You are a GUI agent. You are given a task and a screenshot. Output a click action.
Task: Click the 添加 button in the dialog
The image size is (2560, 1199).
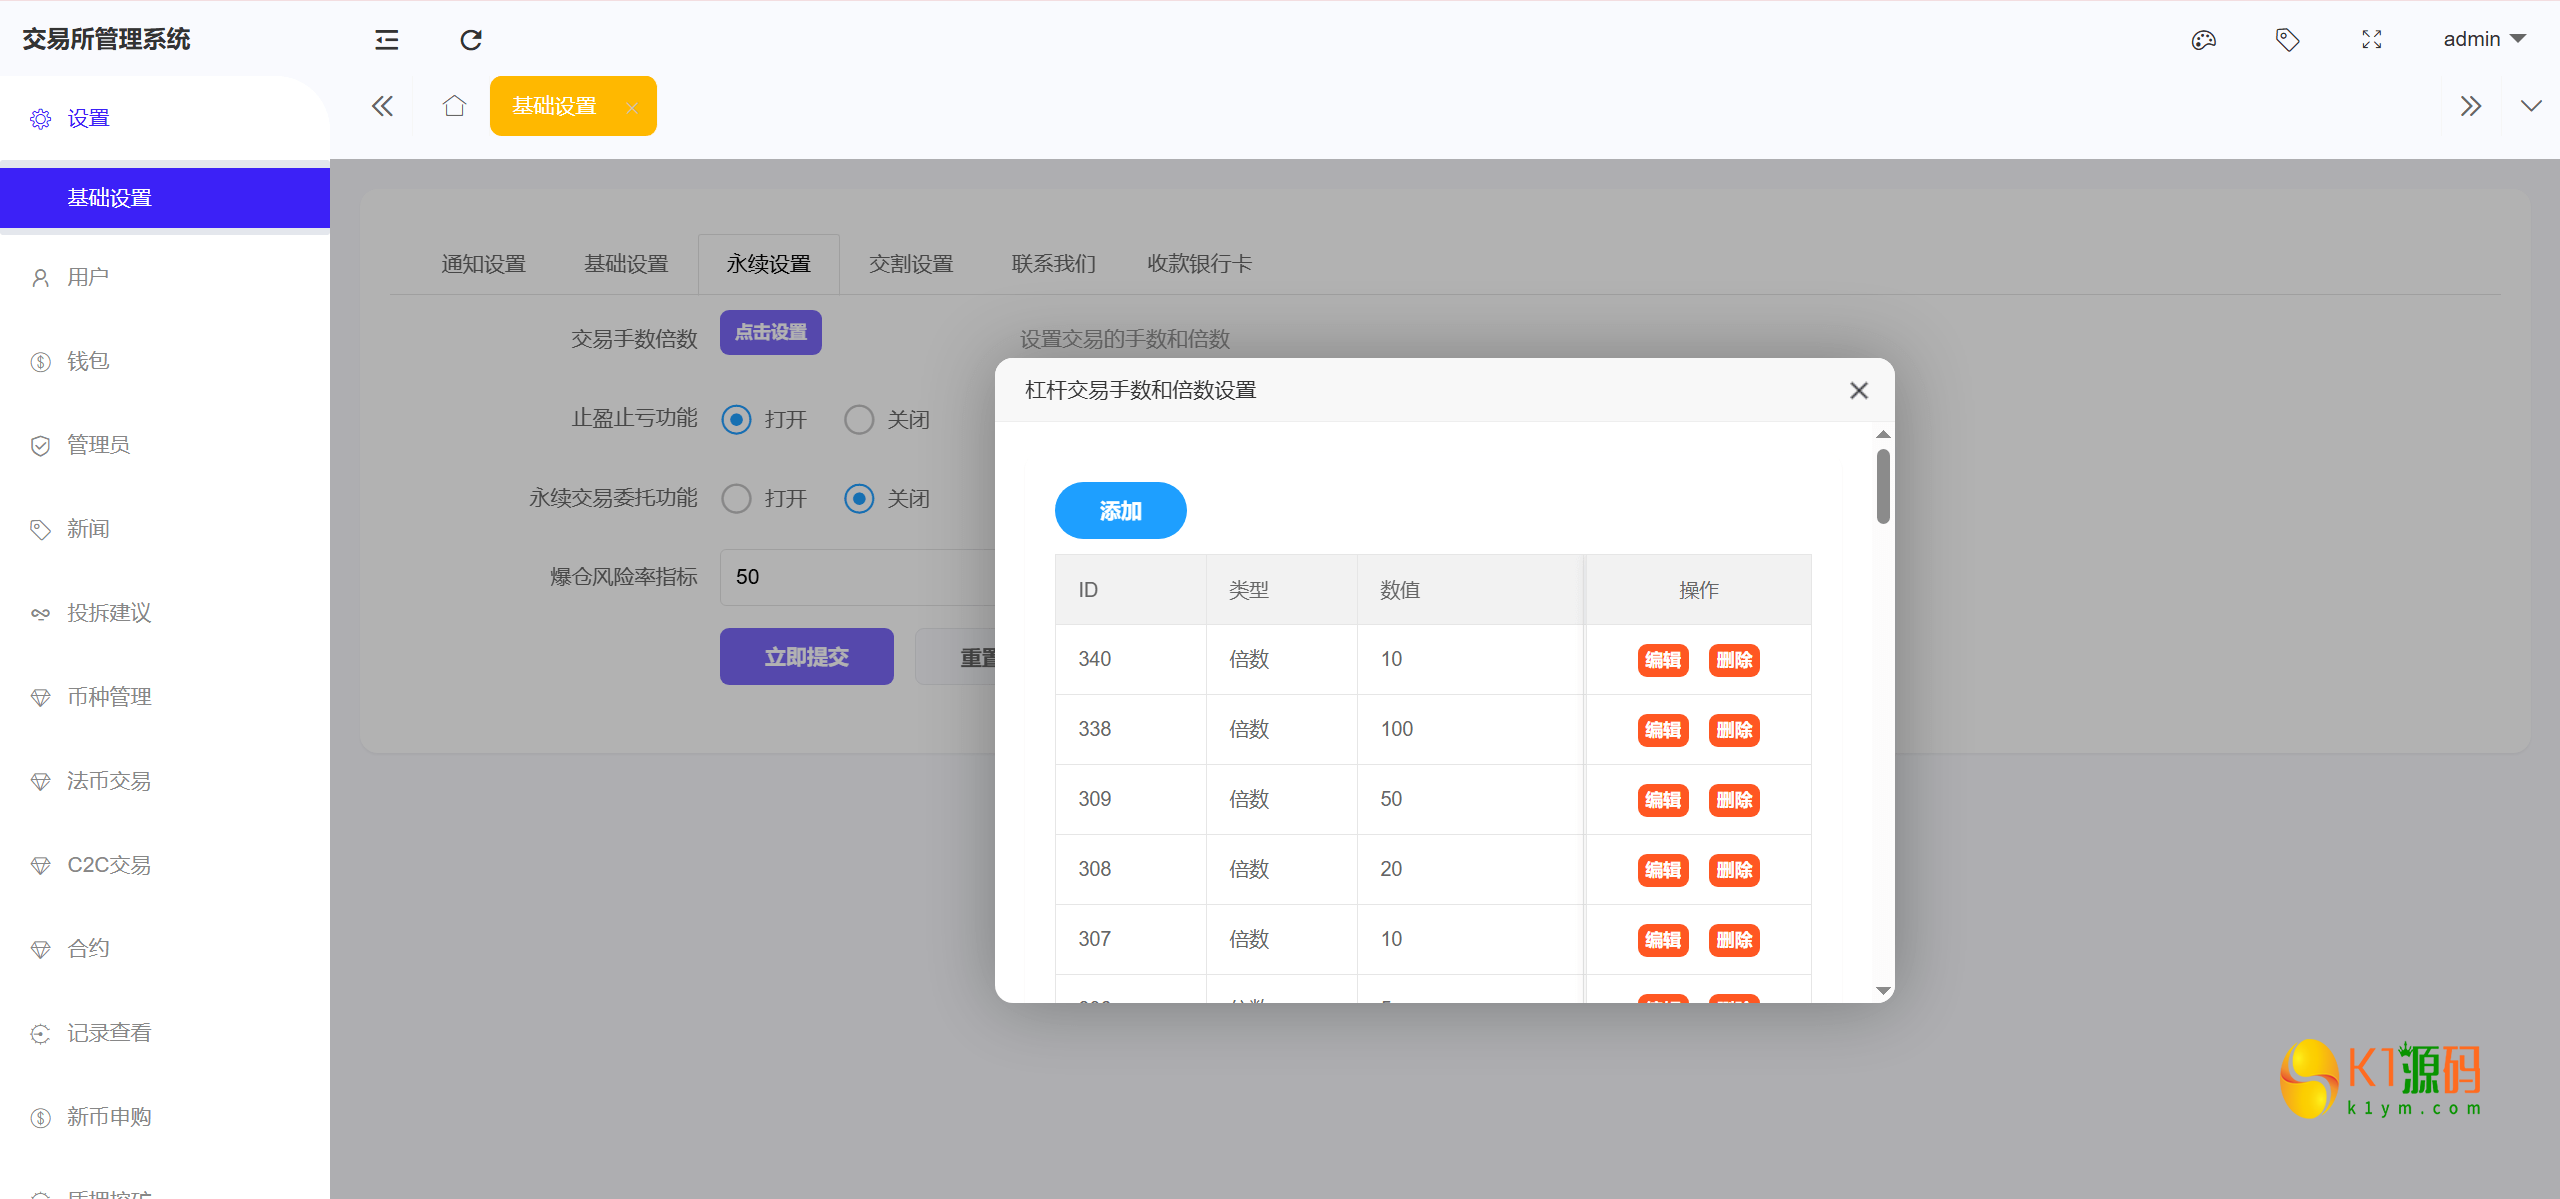[1120, 510]
